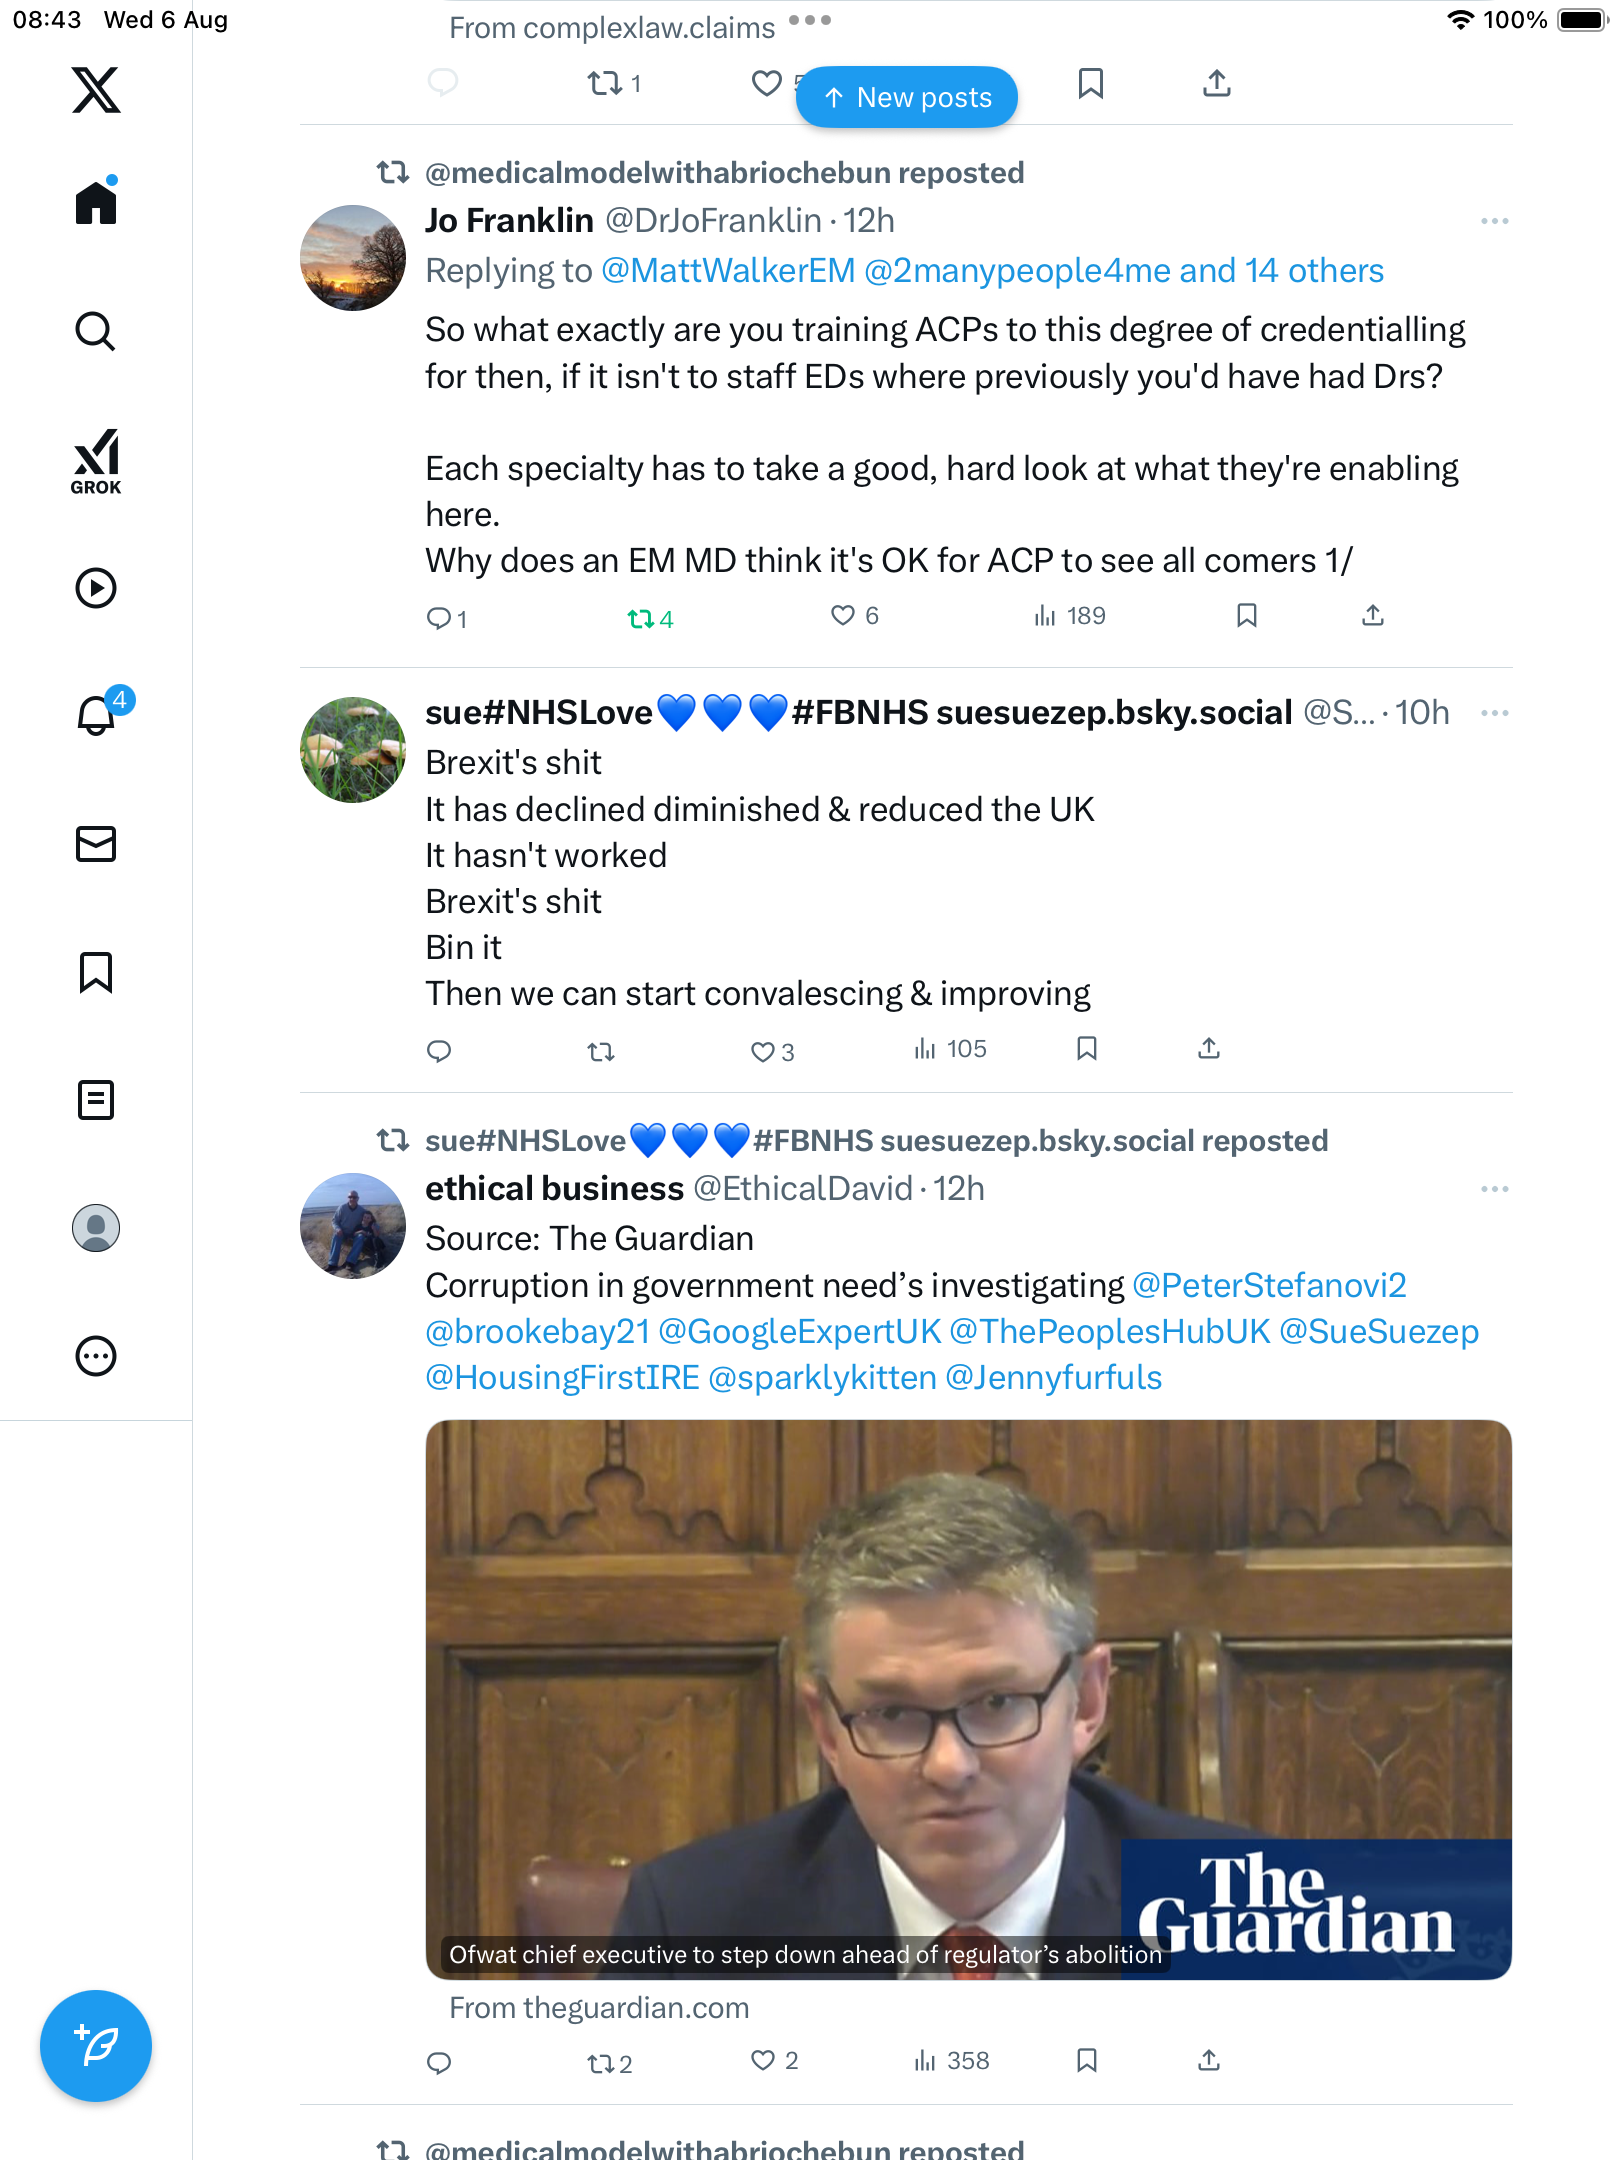1620x2160 pixels.
Task: Open the X logo at top
Action: point(96,90)
